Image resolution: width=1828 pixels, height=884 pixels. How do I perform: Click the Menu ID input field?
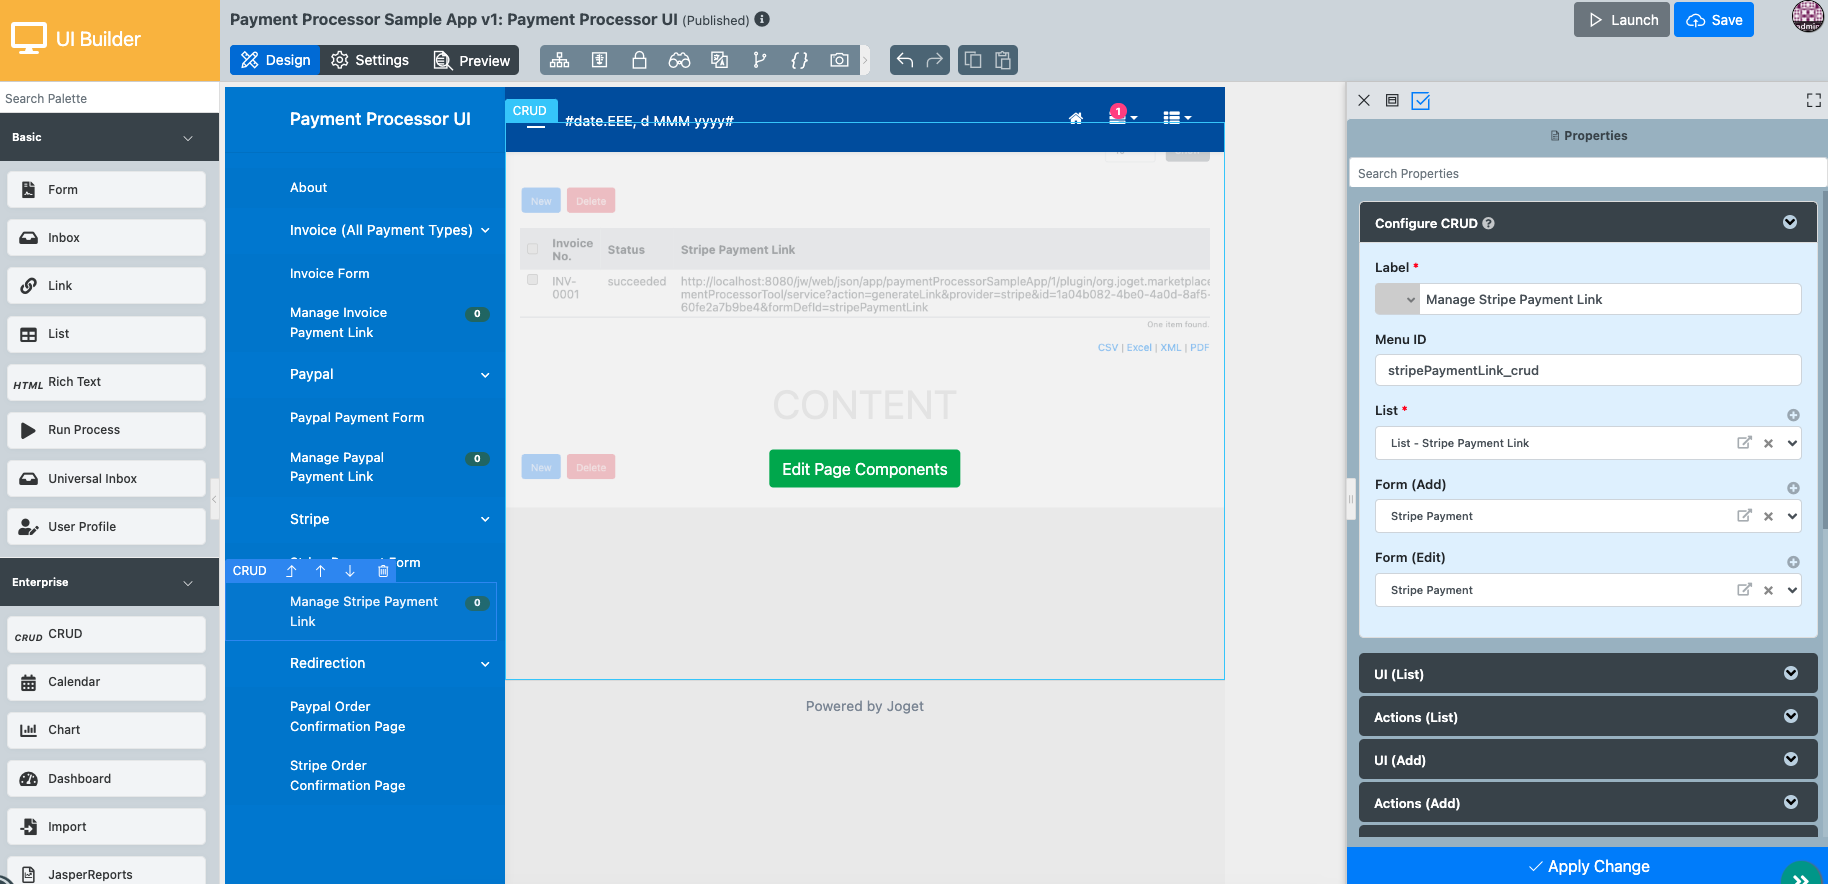click(x=1587, y=370)
